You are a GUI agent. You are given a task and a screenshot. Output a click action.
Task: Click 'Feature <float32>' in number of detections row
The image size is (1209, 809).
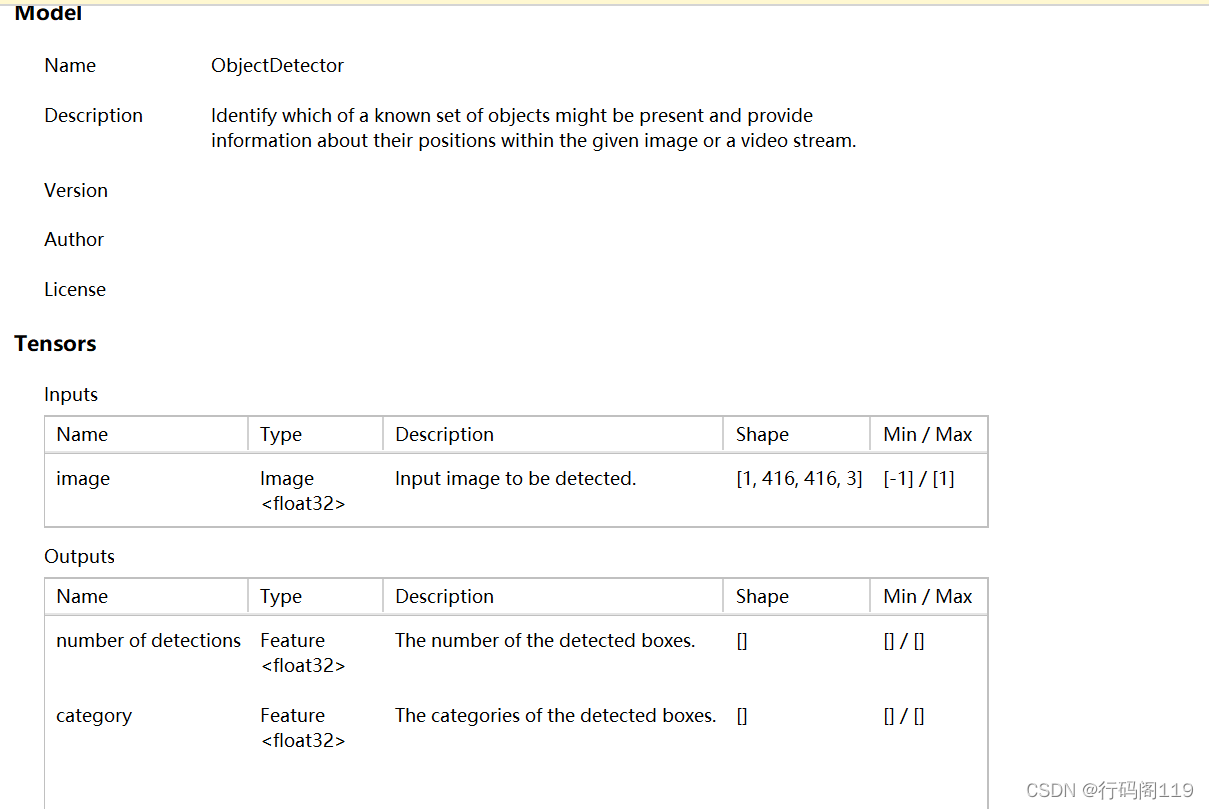(303, 653)
